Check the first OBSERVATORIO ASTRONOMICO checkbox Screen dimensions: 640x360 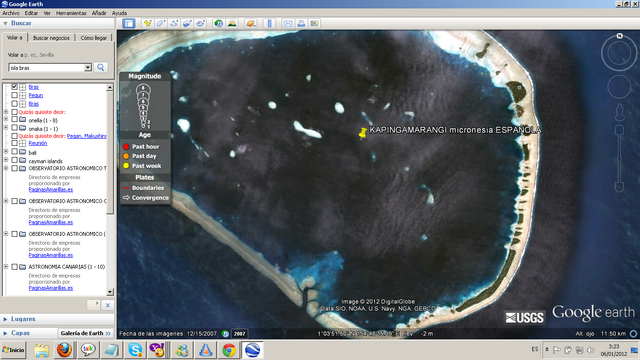(15, 168)
